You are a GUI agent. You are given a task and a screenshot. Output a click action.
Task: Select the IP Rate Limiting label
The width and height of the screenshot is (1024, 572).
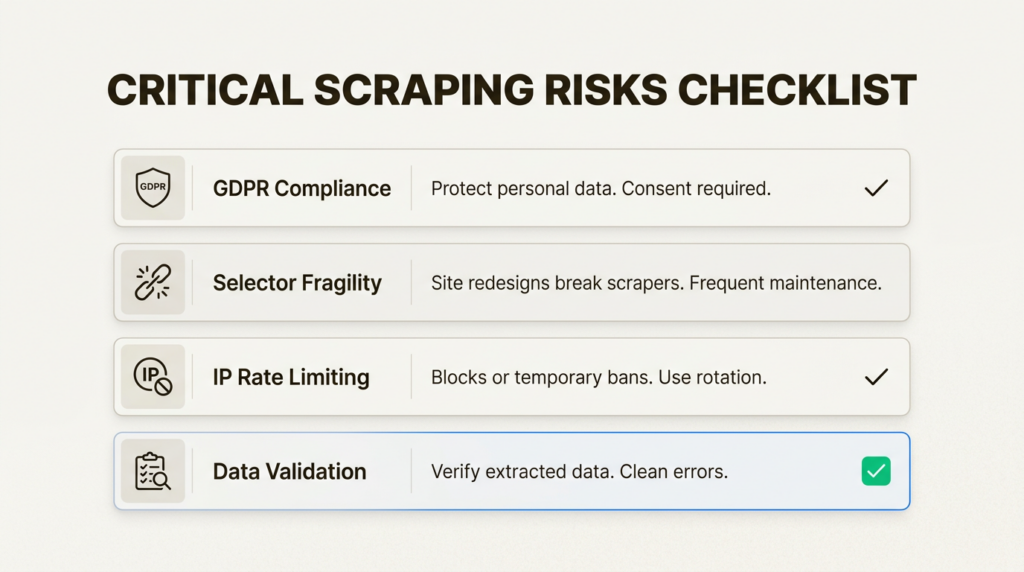click(x=291, y=377)
